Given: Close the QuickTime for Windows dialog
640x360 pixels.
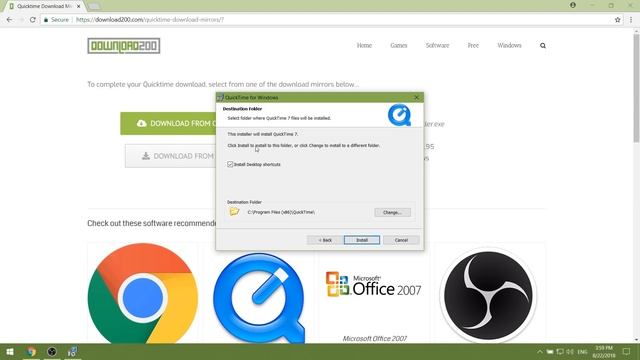Looking at the screenshot, I should (416, 97).
